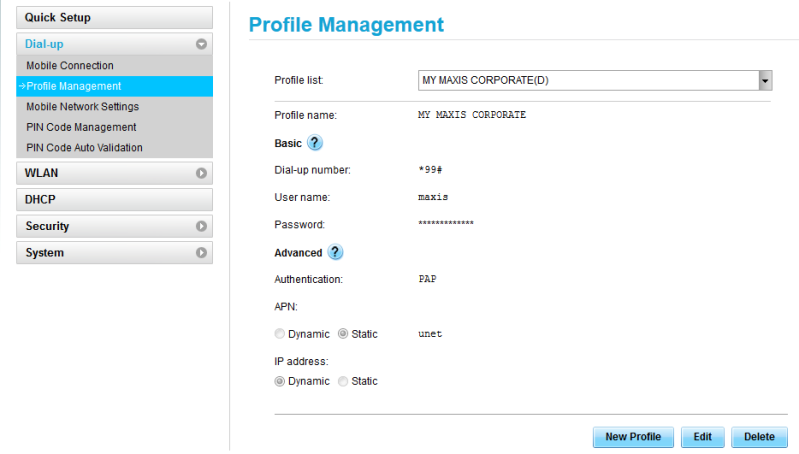Expand the WLAN section arrow icon
799x454 pixels.
click(x=201, y=173)
